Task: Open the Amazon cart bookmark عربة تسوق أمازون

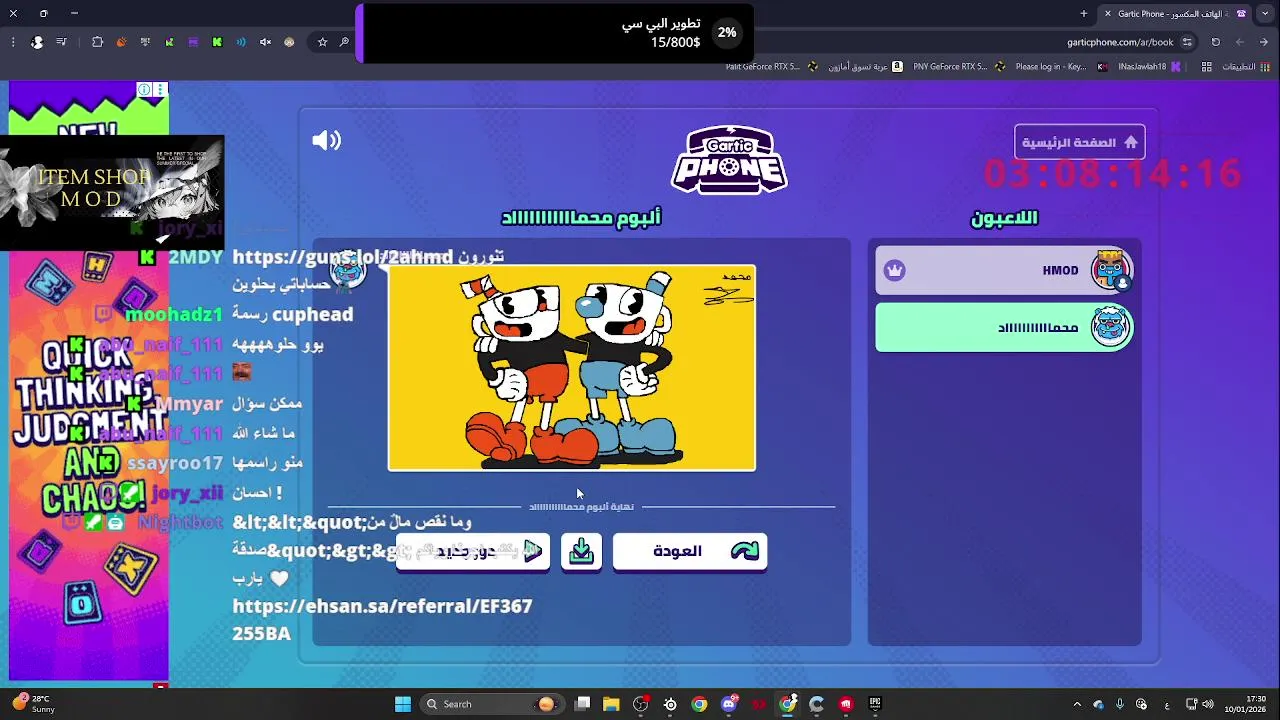Action: tap(866, 67)
